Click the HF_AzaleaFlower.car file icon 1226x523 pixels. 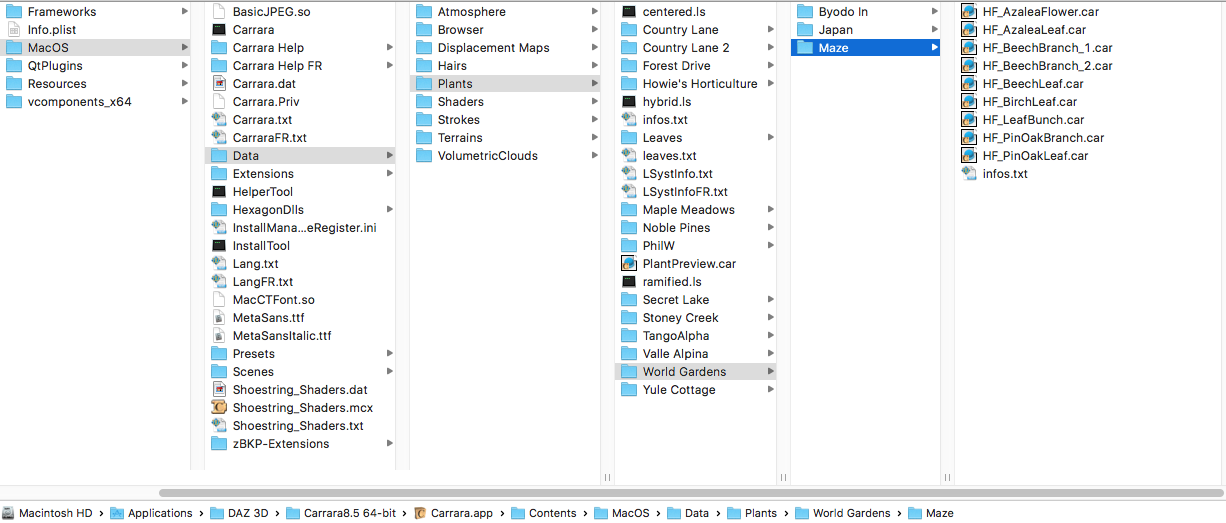click(x=968, y=12)
